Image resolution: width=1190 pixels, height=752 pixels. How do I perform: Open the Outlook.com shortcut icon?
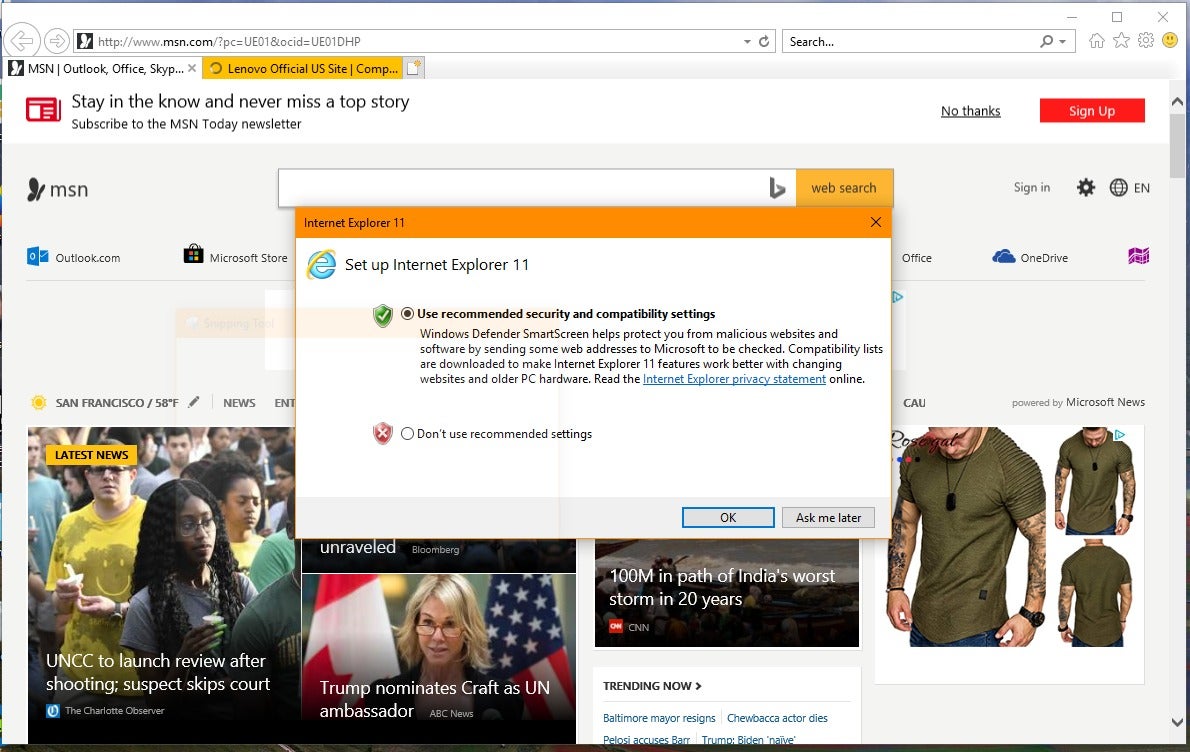[x=38, y=256]
